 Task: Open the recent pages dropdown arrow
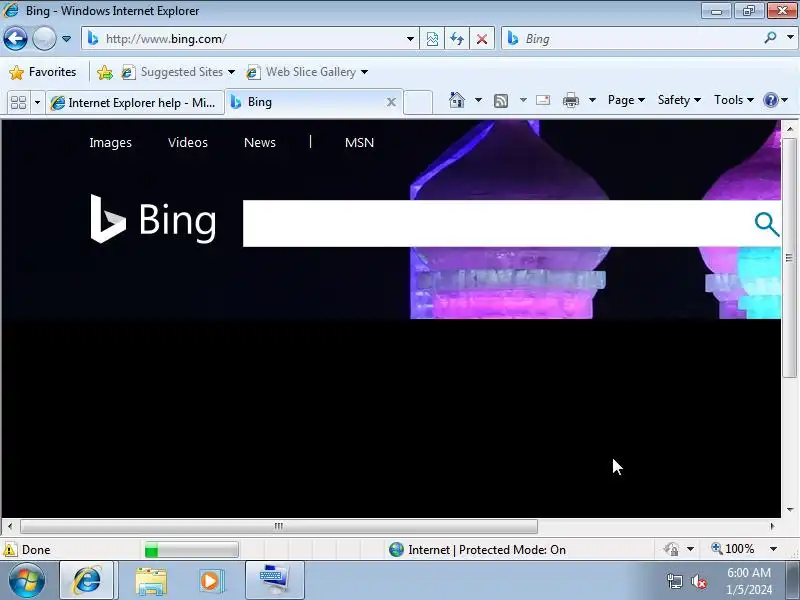[66, 39]
